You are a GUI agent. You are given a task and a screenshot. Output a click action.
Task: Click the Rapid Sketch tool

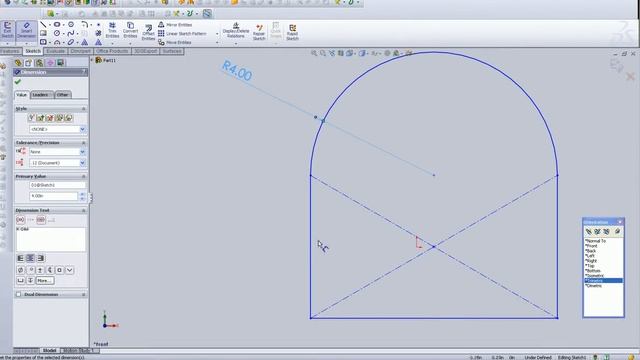[292, 32]
